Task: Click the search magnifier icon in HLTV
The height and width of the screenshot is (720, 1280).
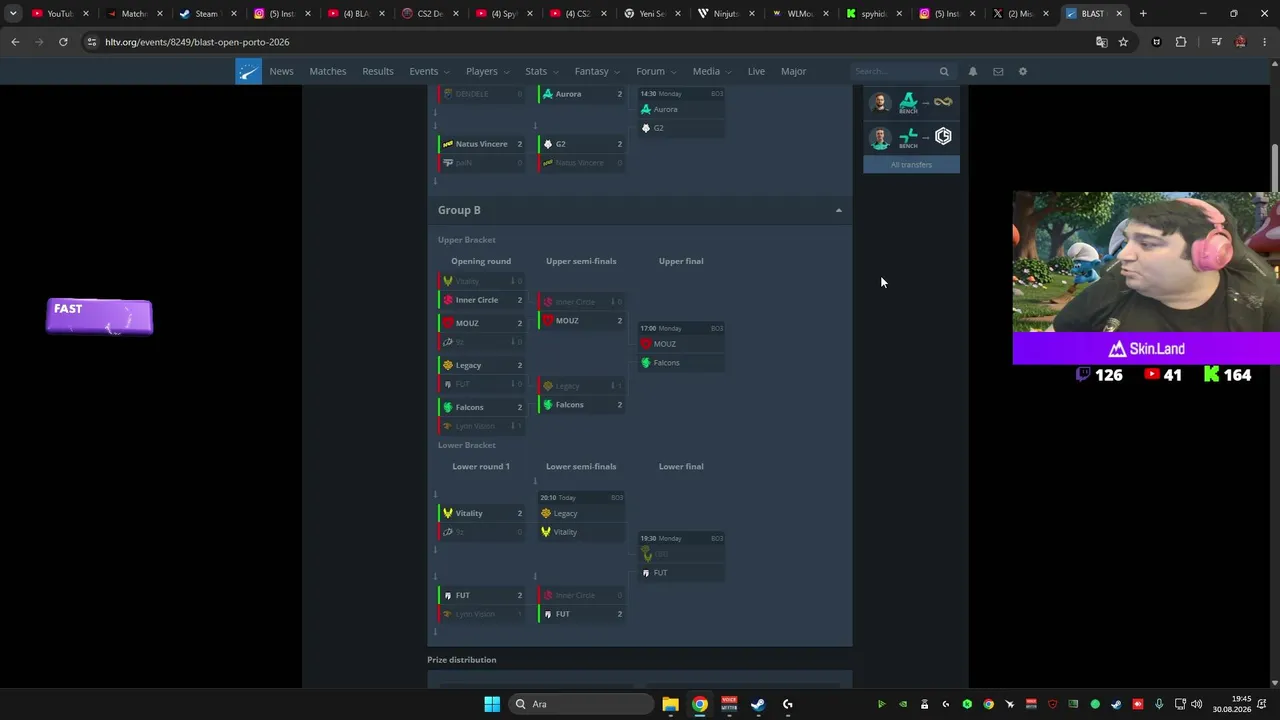Action: pyautogui.click(x=943, y=72)
